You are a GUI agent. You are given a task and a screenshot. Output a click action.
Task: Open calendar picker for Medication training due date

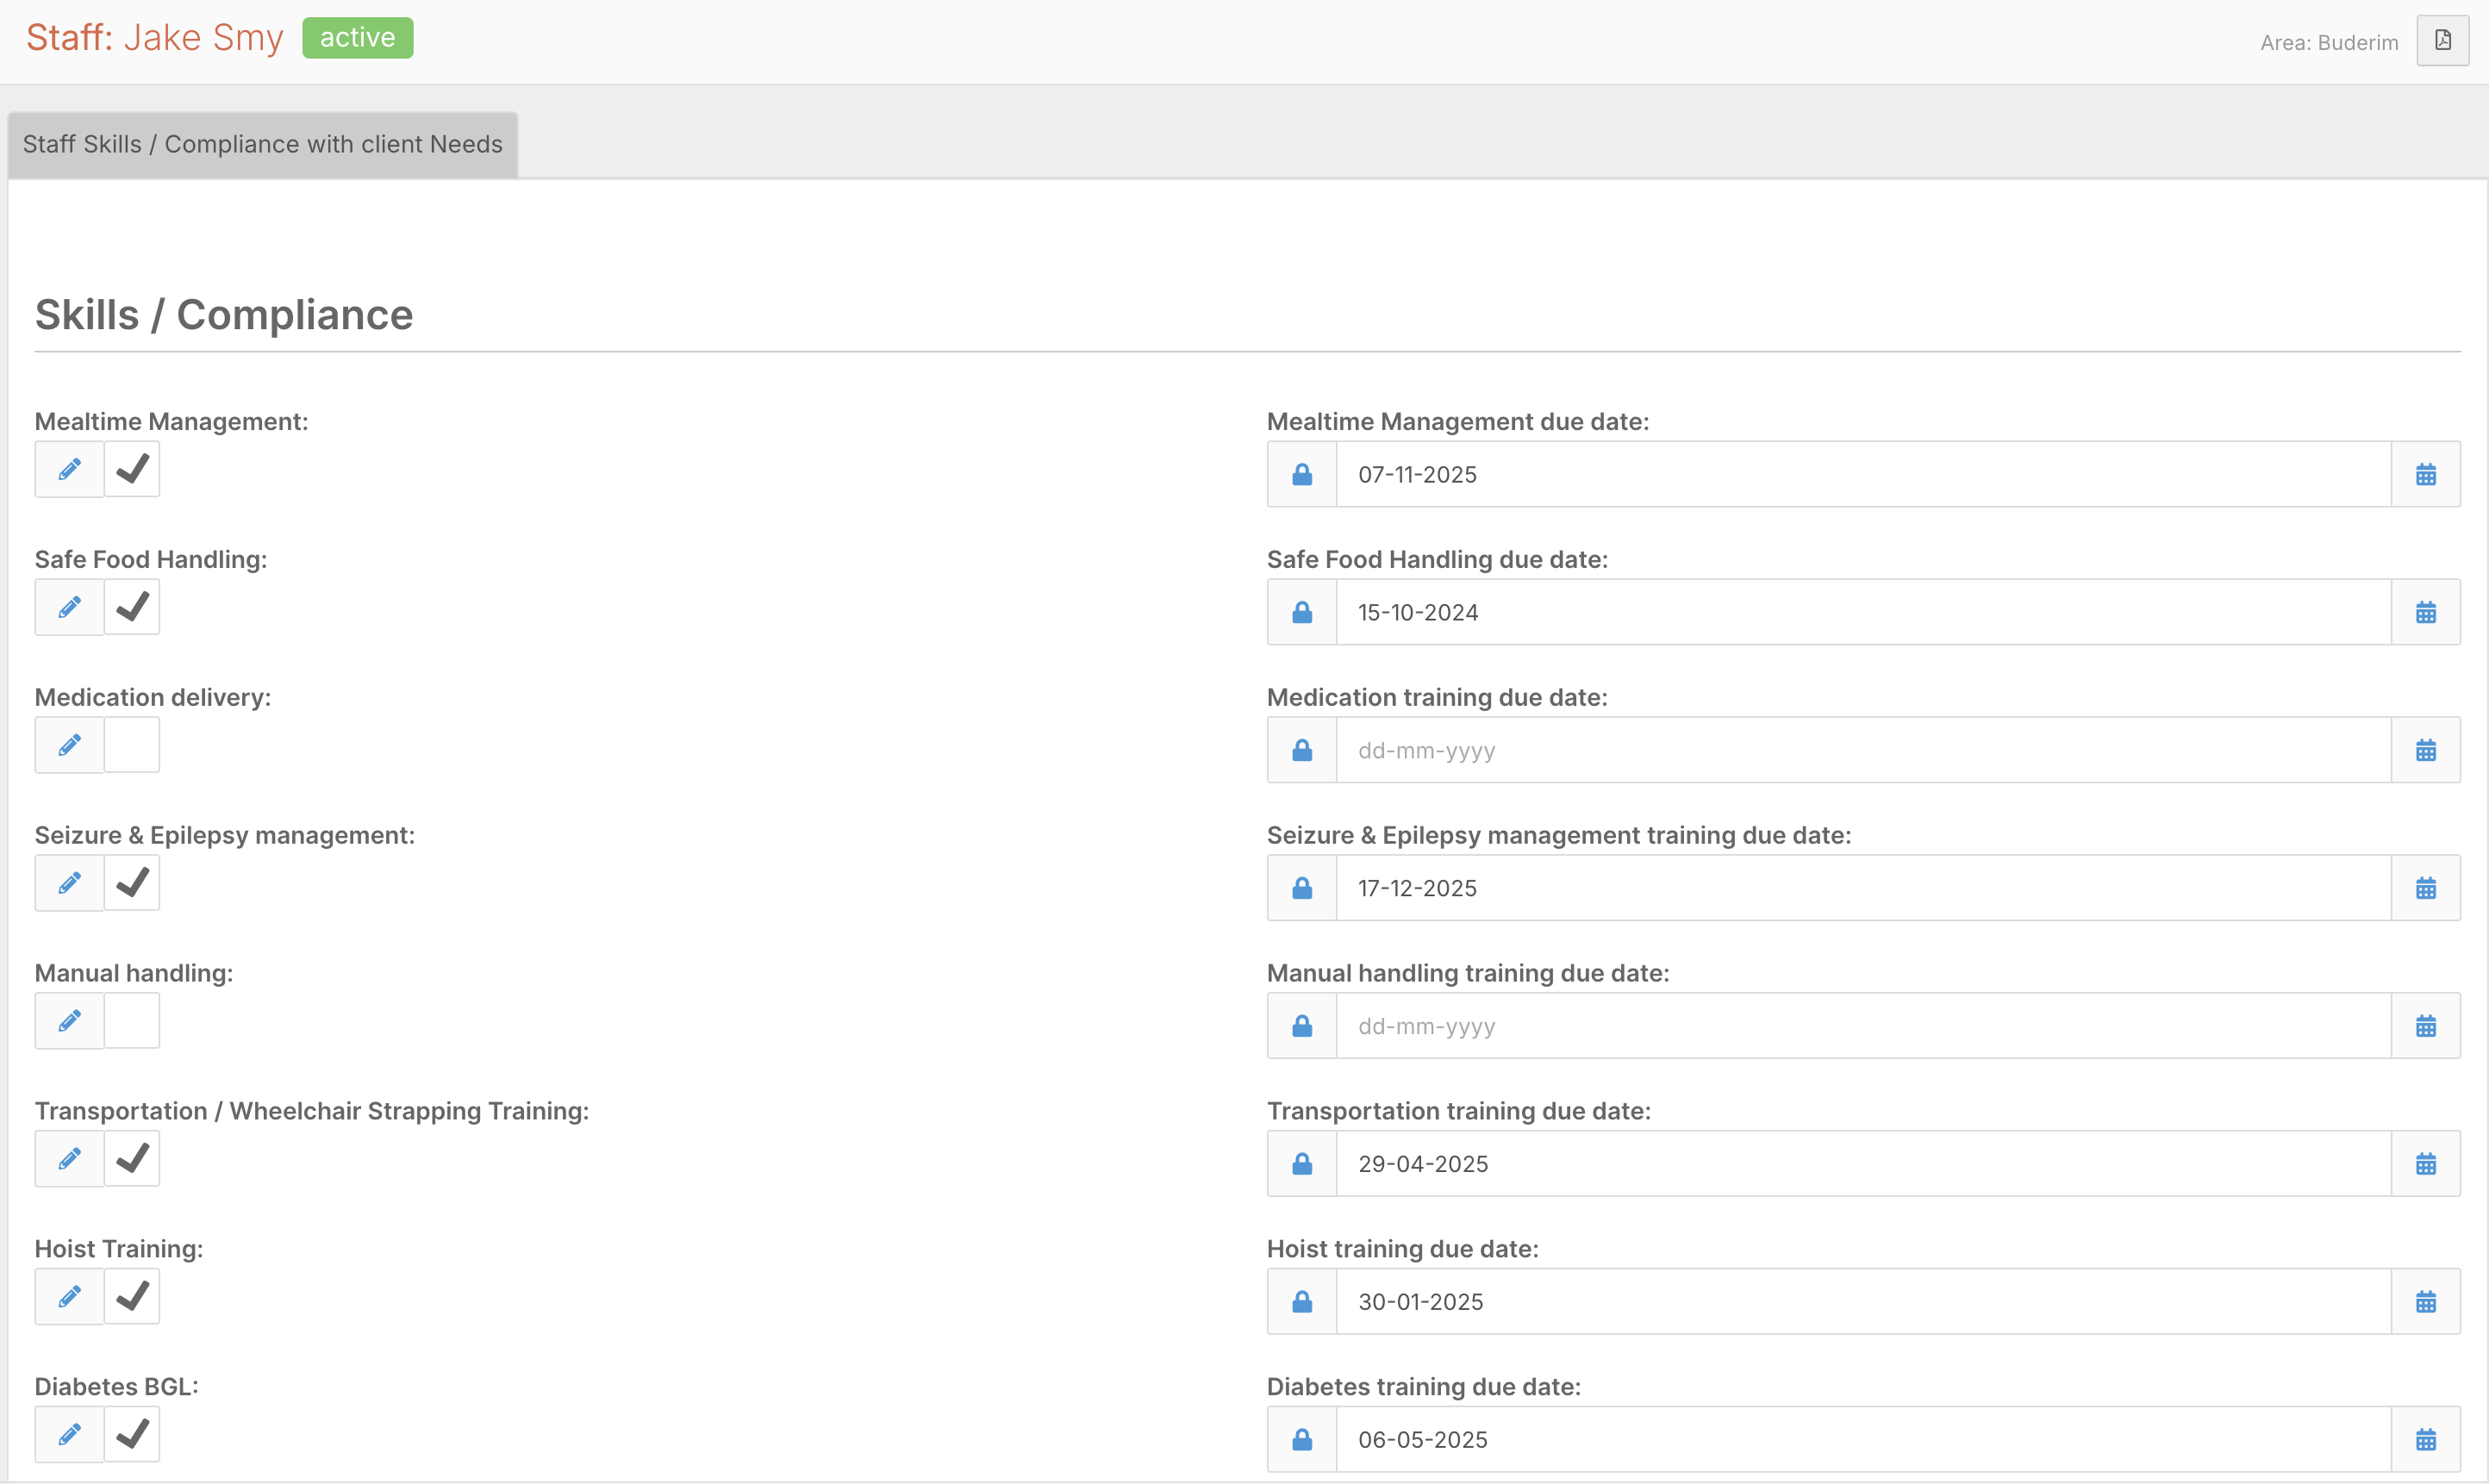(2425, 750)
